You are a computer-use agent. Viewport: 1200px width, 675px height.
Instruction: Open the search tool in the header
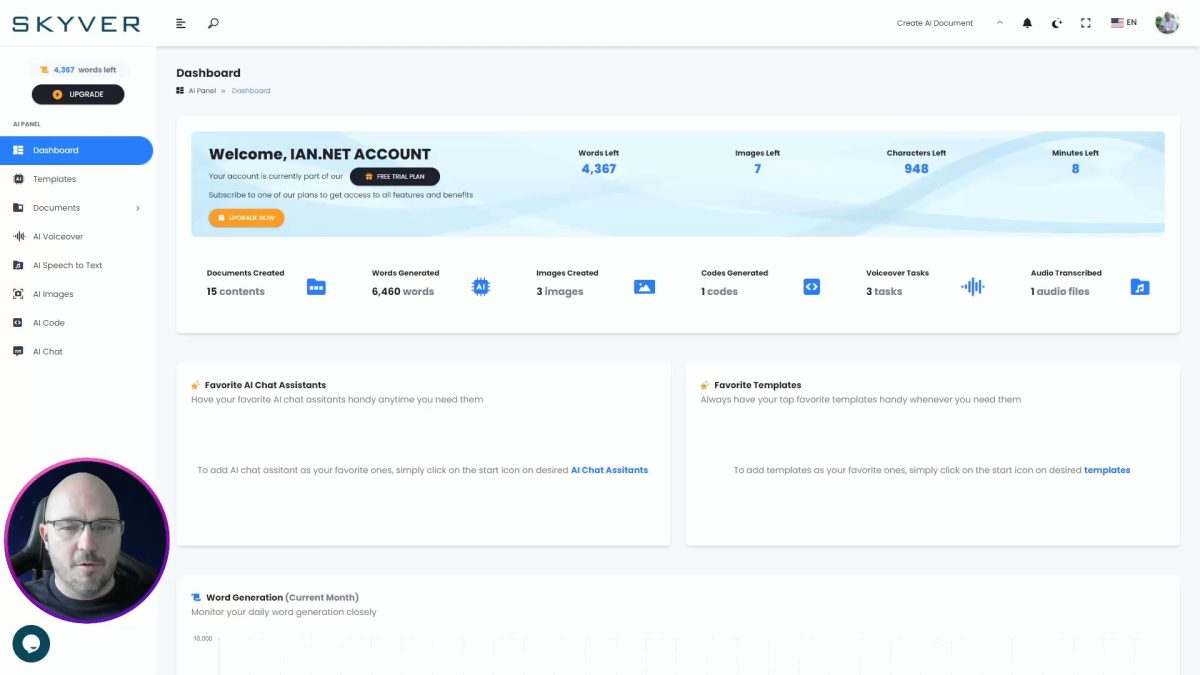pos(210,22)
